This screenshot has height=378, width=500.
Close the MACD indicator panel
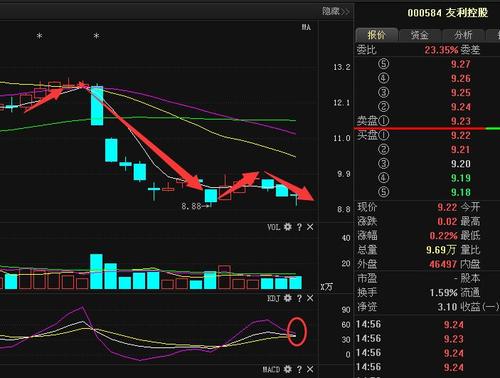310,369
